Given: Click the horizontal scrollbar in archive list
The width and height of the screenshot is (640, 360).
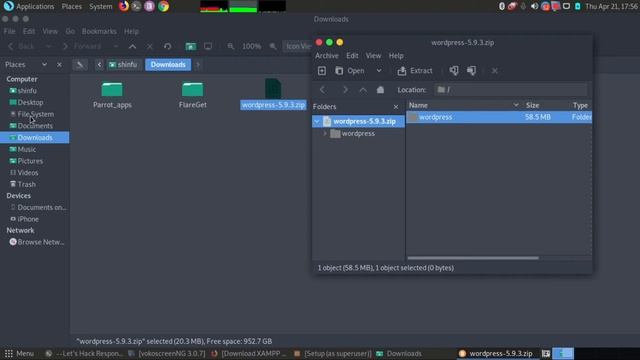Looking at the screenshot, I should (x=473, y=258).
